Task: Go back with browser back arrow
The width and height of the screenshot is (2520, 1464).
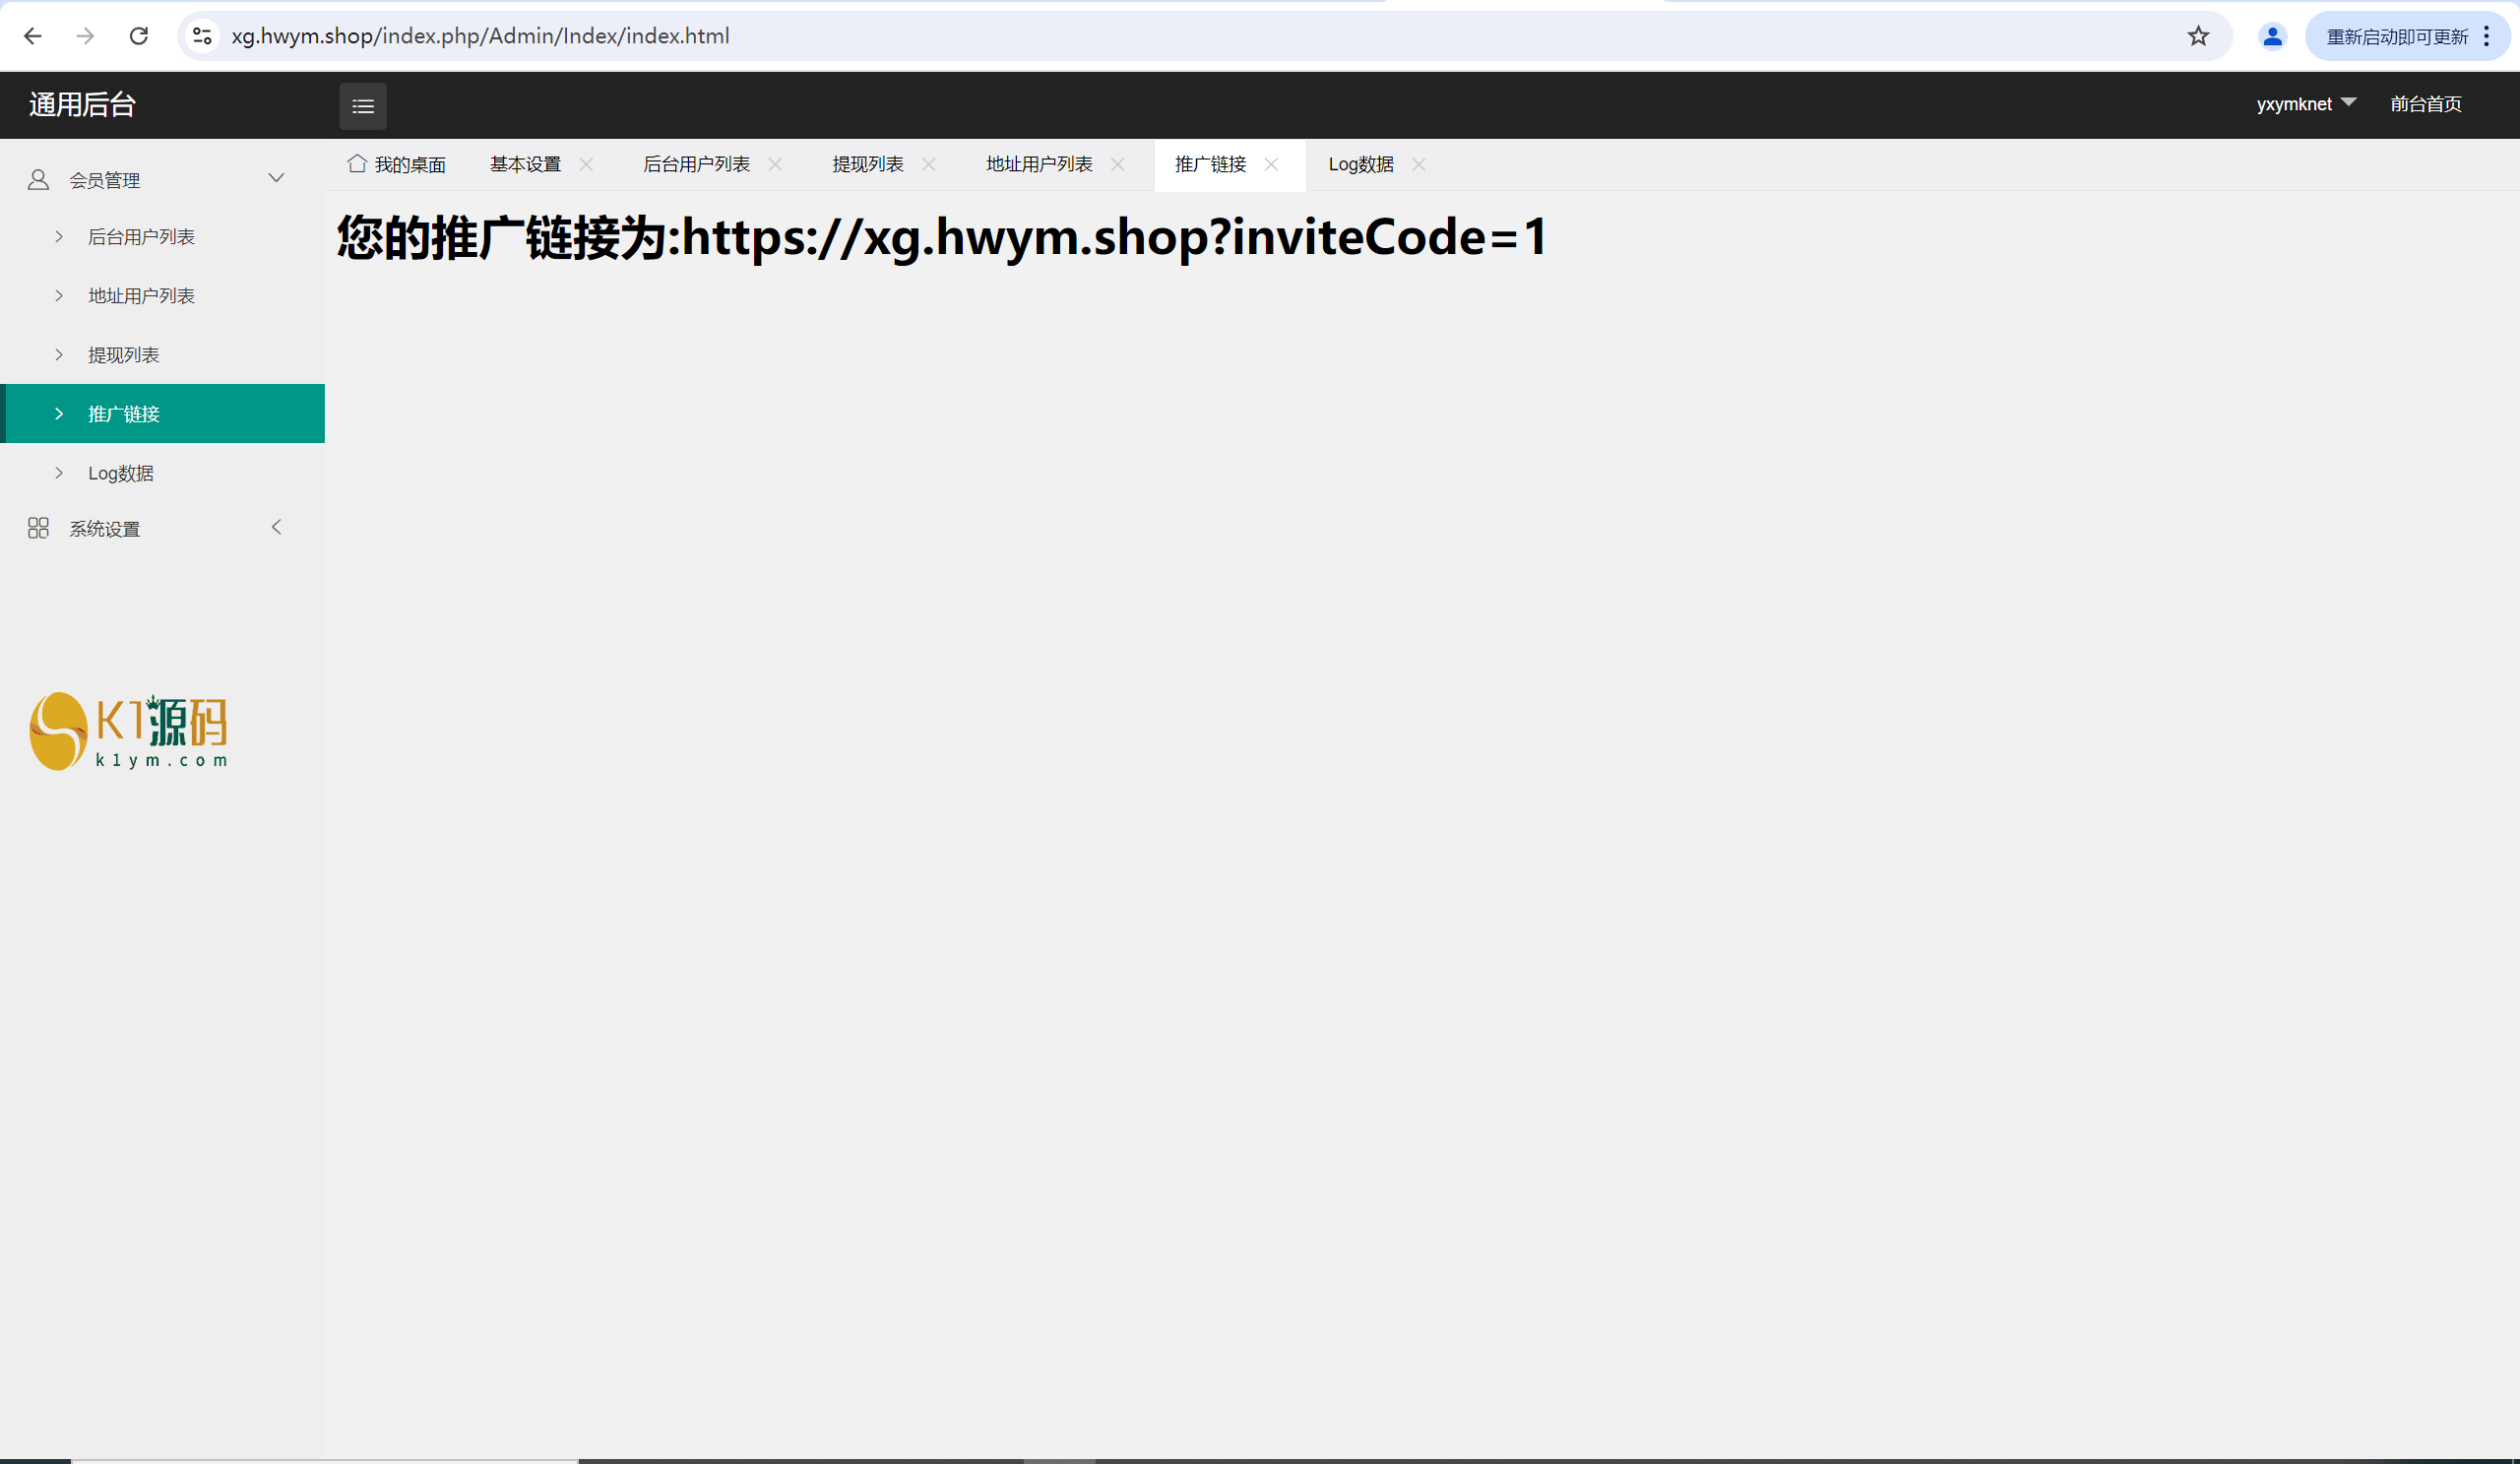Action: coord(33,36)
